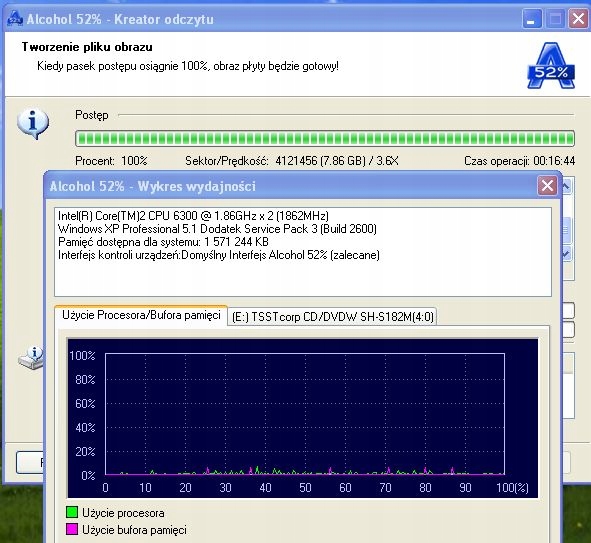The height and width of the screenshot is (543, 591).
Task: Click the partially hidden button at bottom left of Kreator
Action: click(x=30, y=462)
